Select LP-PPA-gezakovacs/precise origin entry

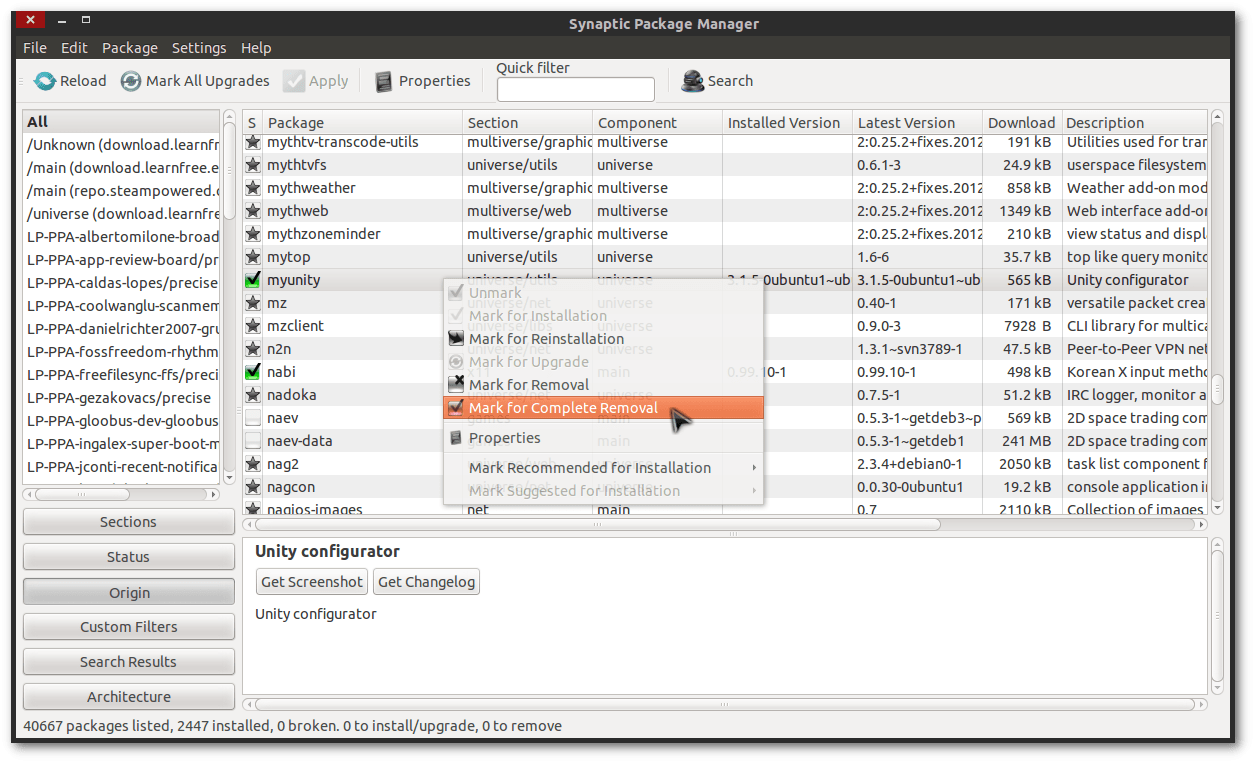coord(121,398)
